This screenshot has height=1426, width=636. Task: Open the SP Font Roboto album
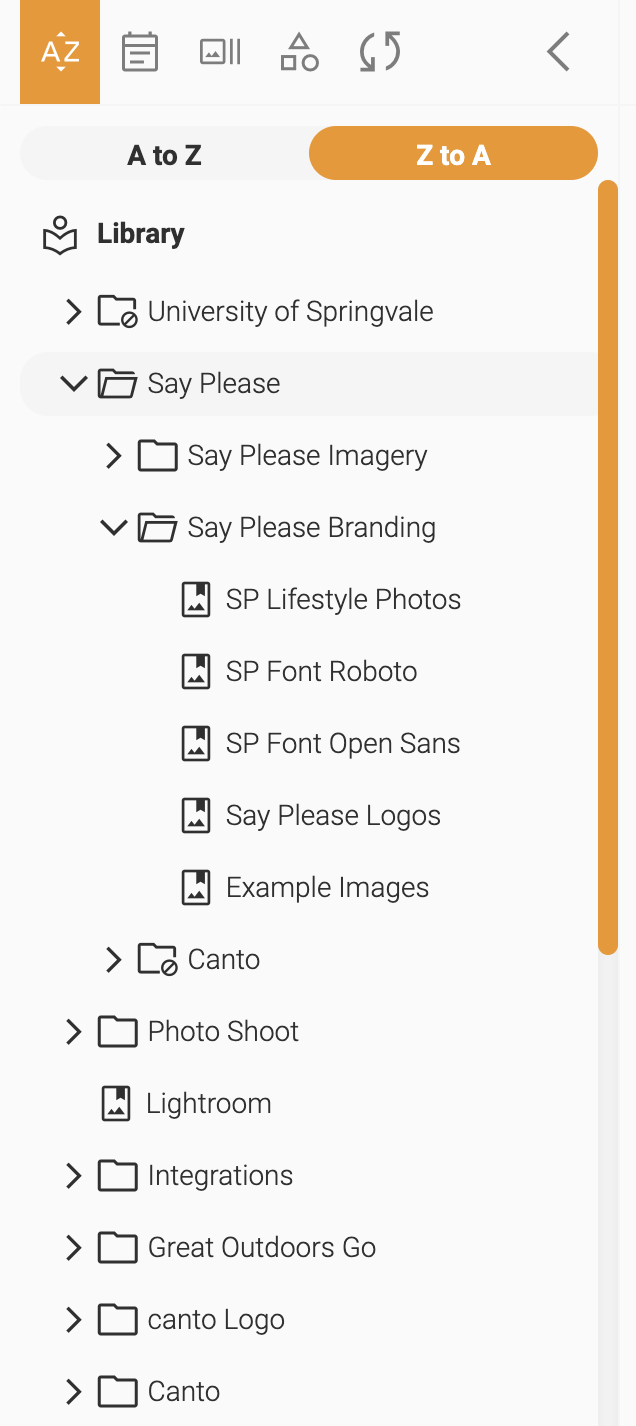pos(320,672)
